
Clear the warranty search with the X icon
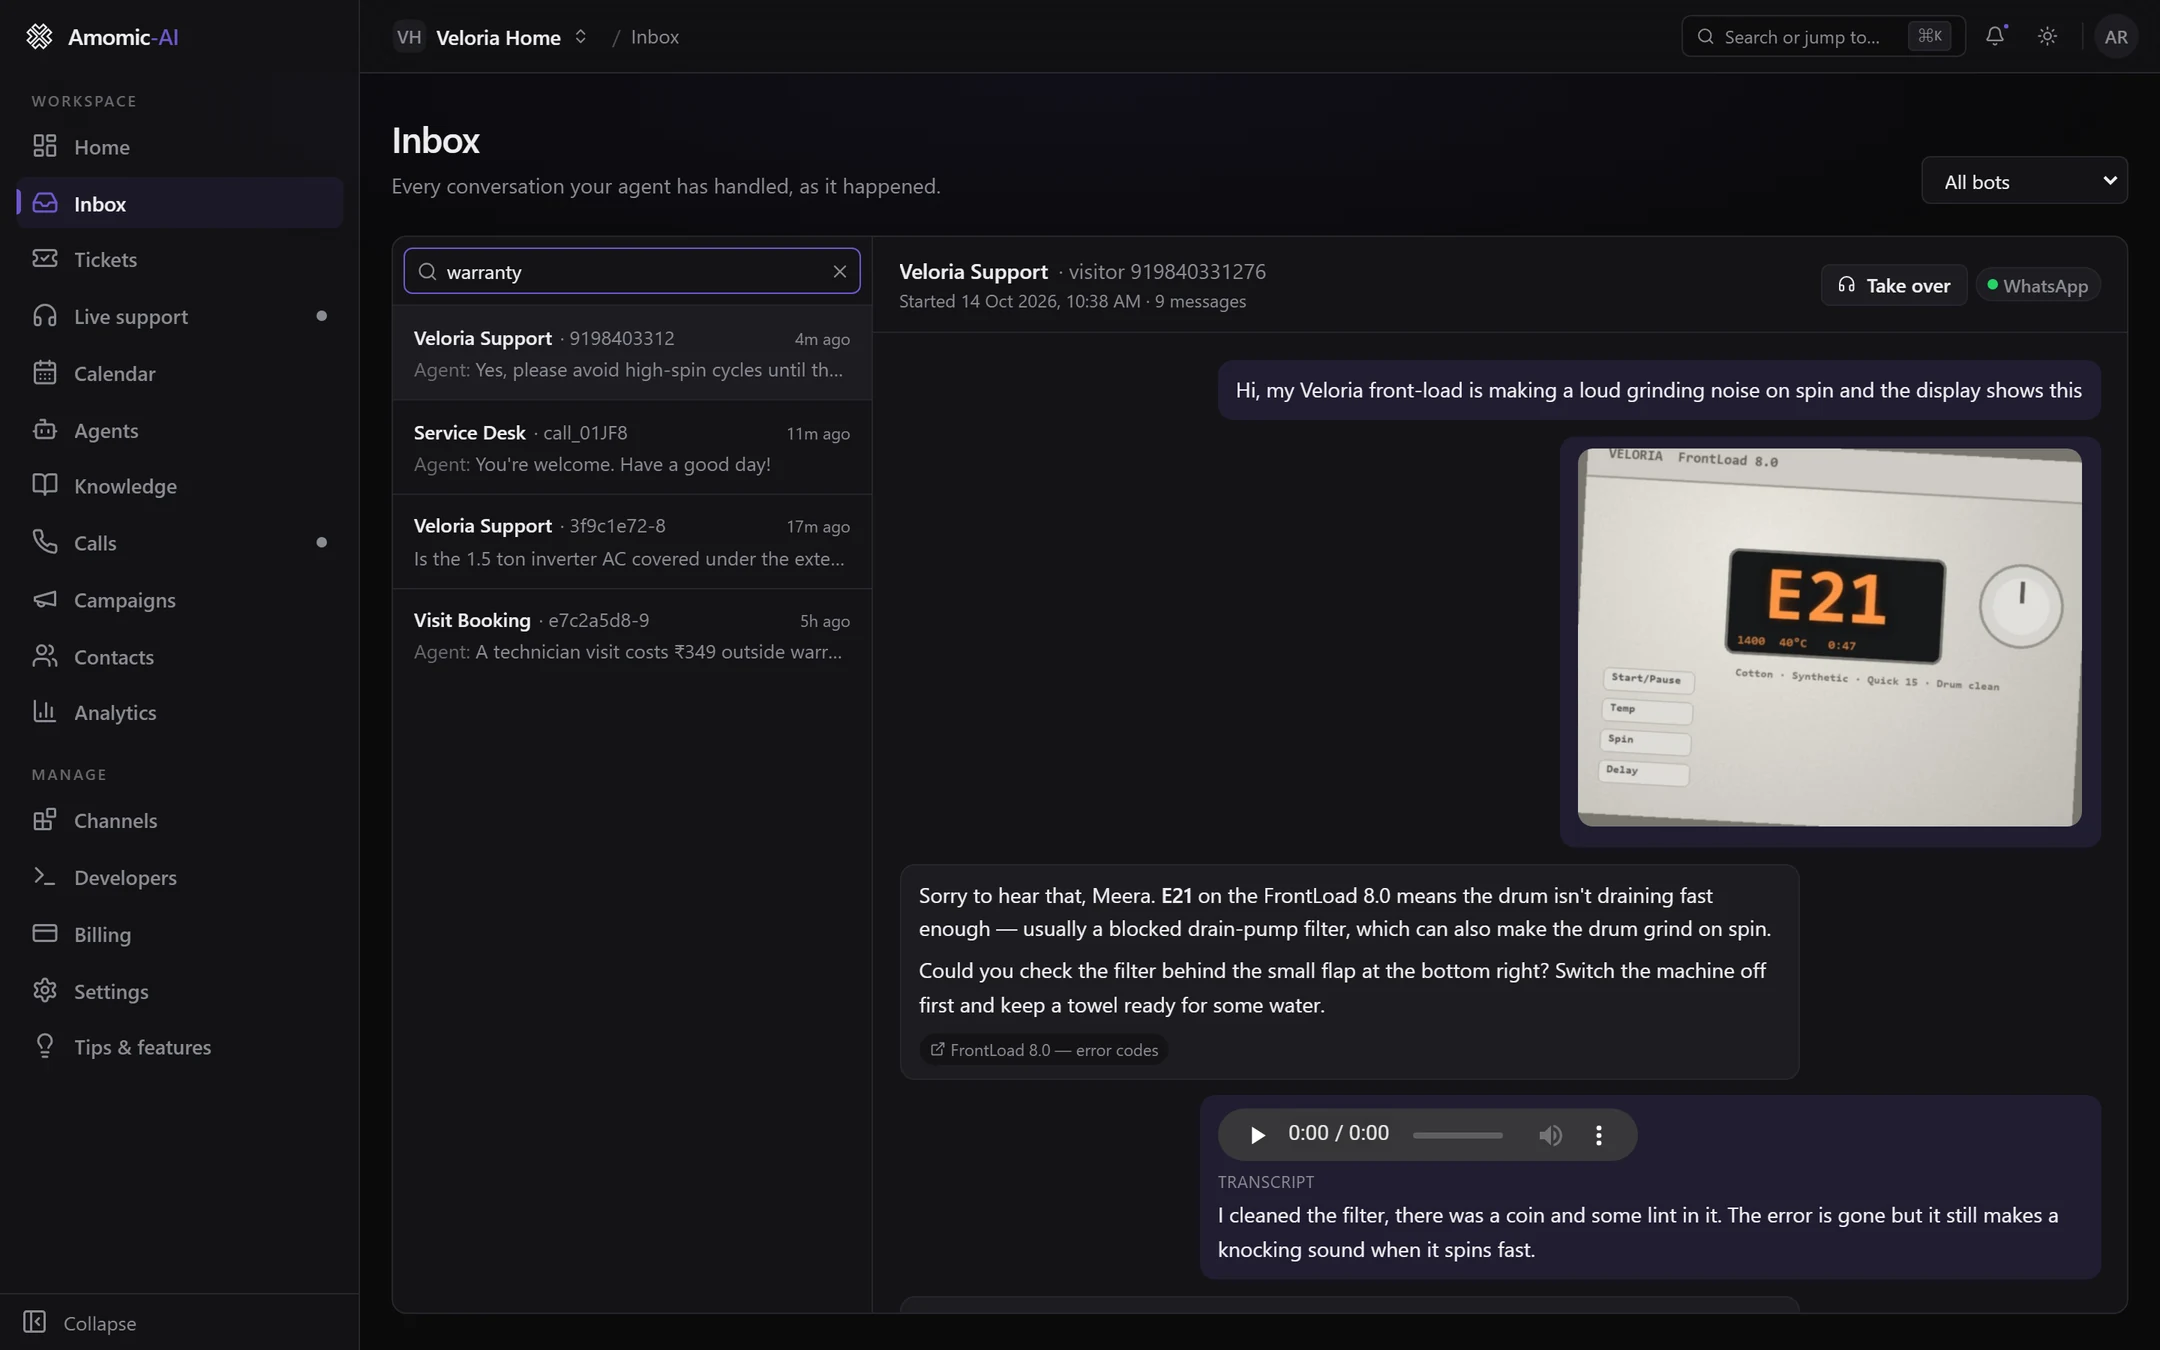click(840, 271)
